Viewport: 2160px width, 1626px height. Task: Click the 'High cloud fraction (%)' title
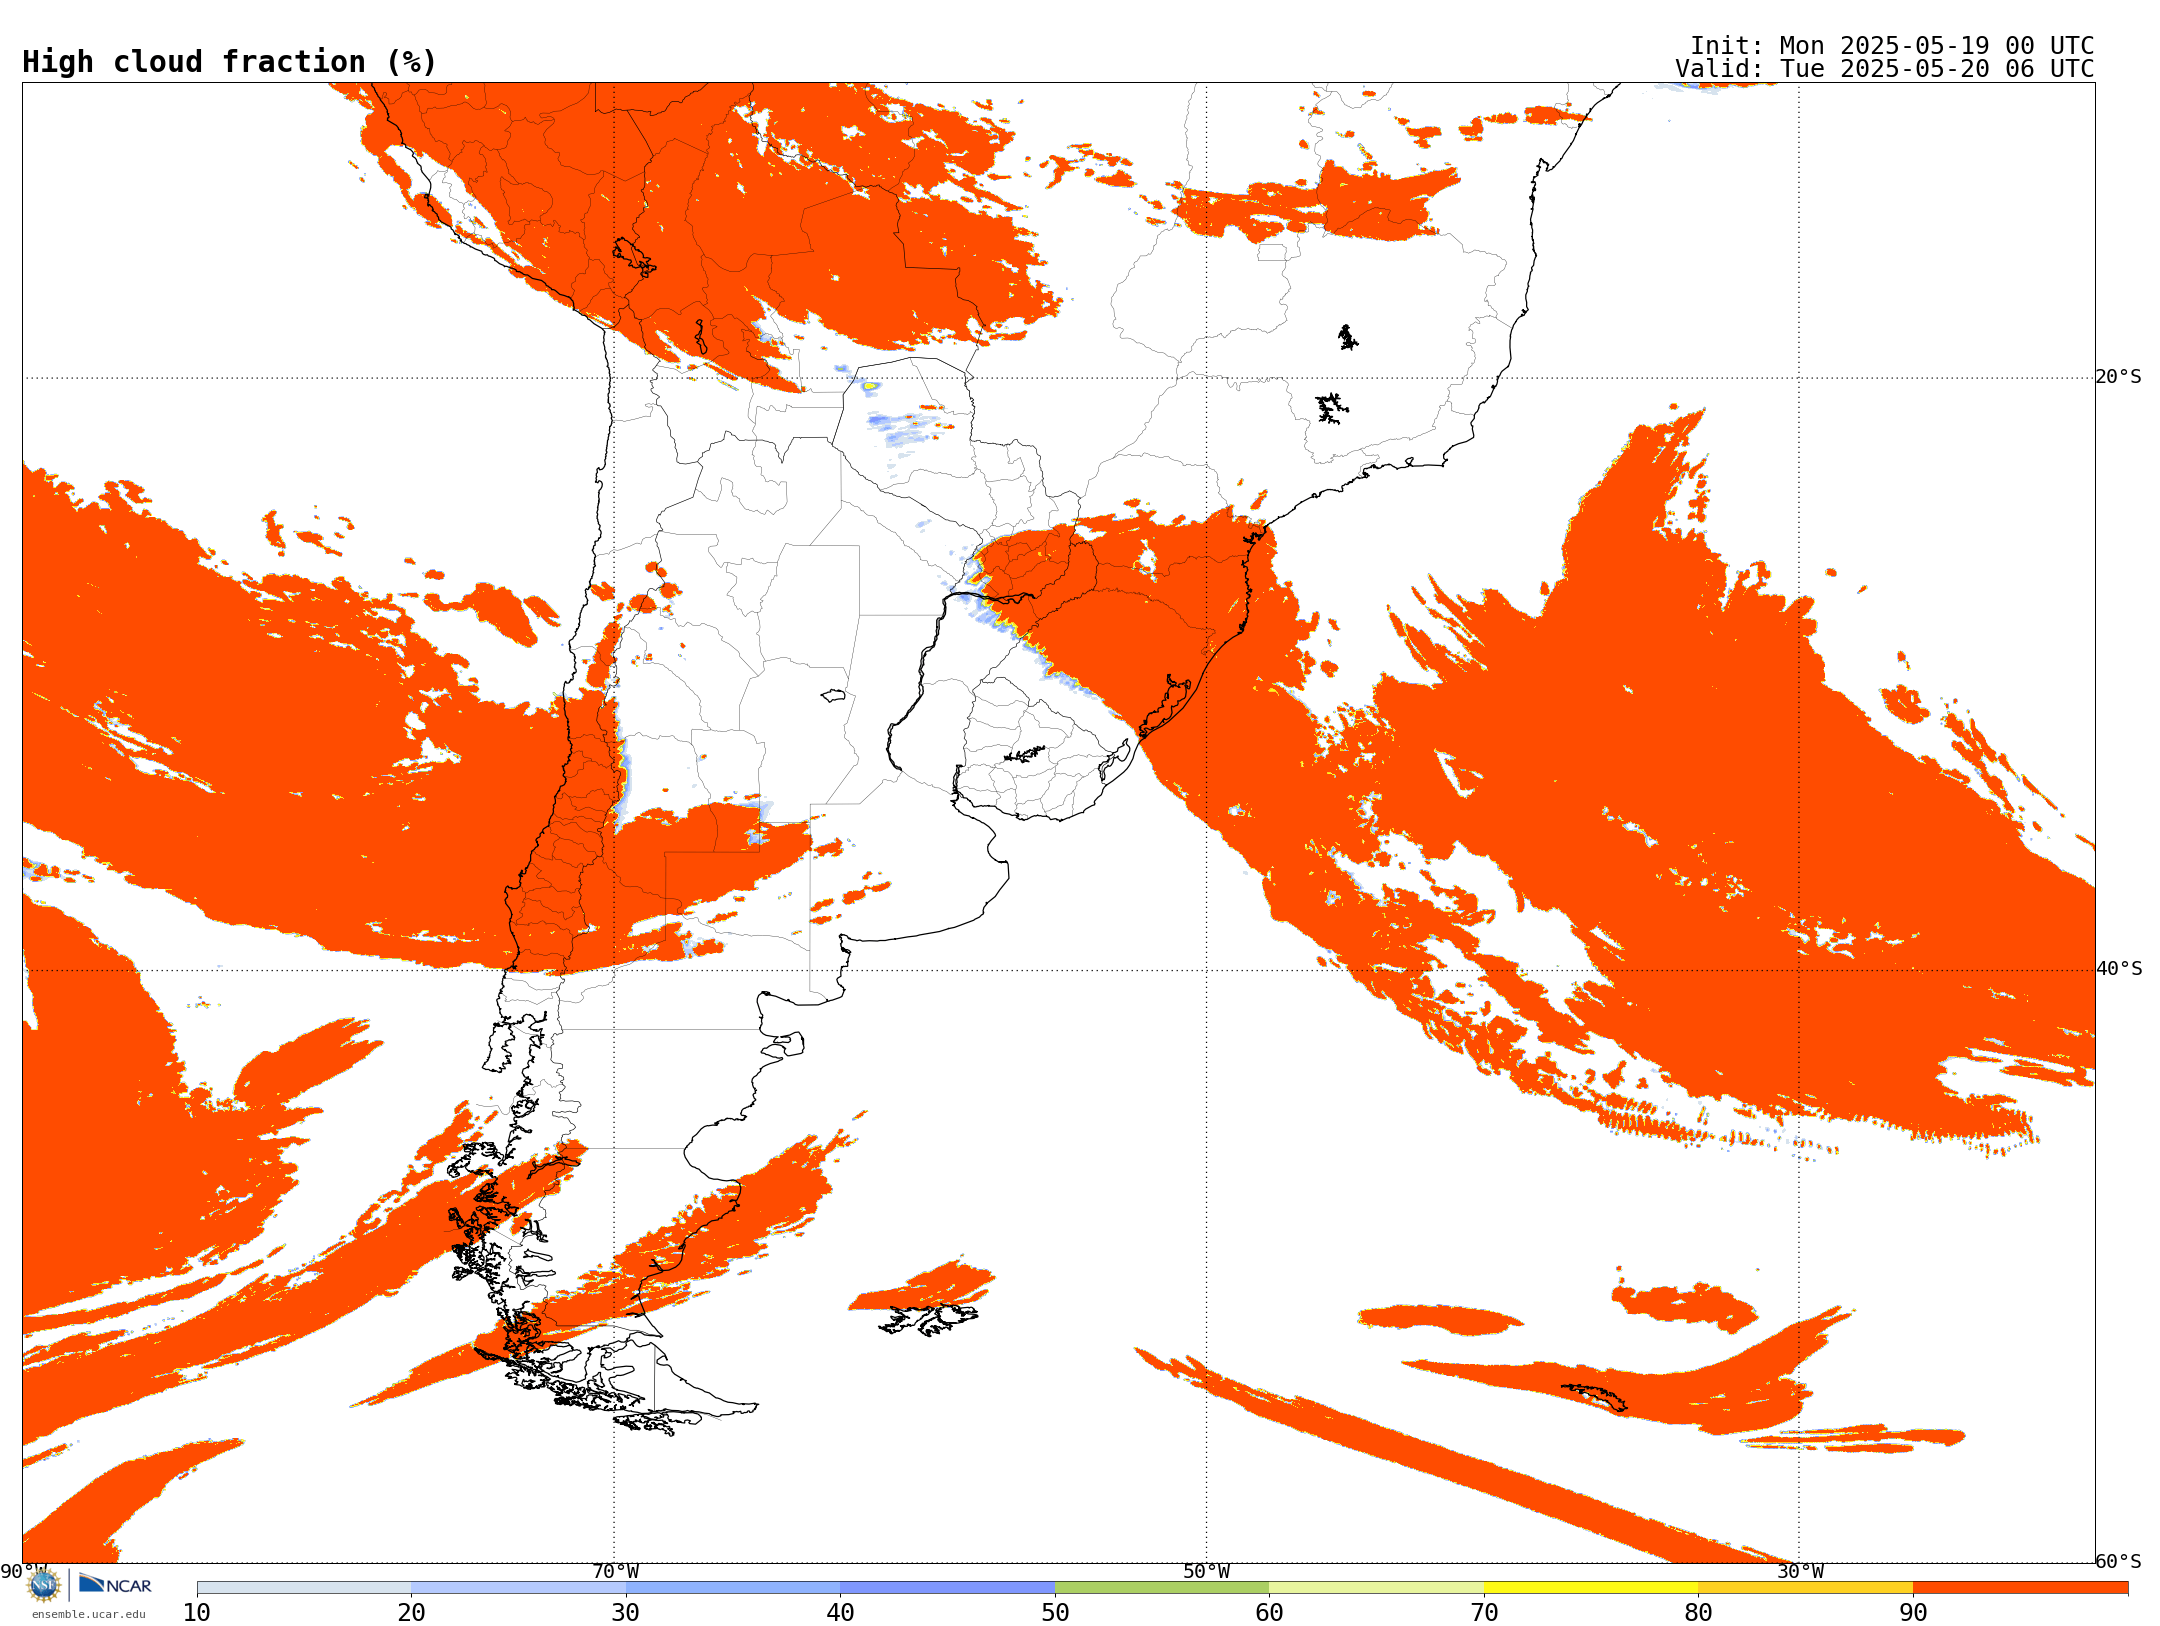click(x=229, y=62)
